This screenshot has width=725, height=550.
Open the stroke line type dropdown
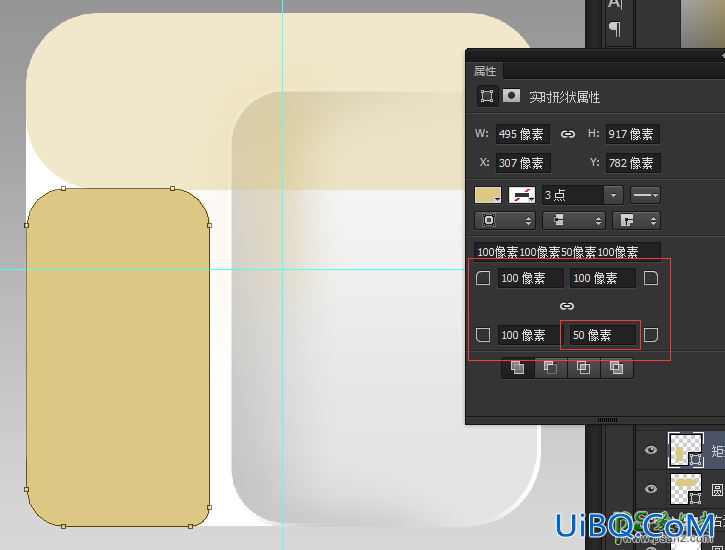pos(645,195)
